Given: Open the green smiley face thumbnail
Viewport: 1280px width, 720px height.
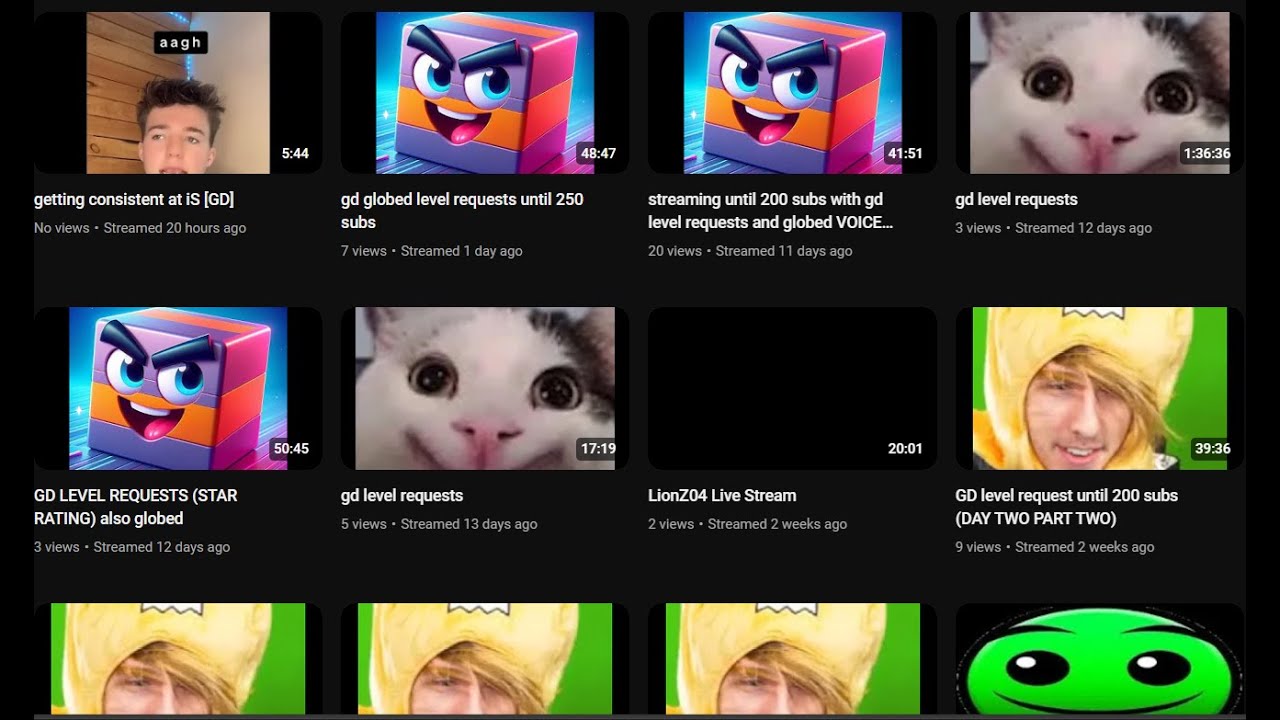Looking at the screenshot, I should 1100,659.
